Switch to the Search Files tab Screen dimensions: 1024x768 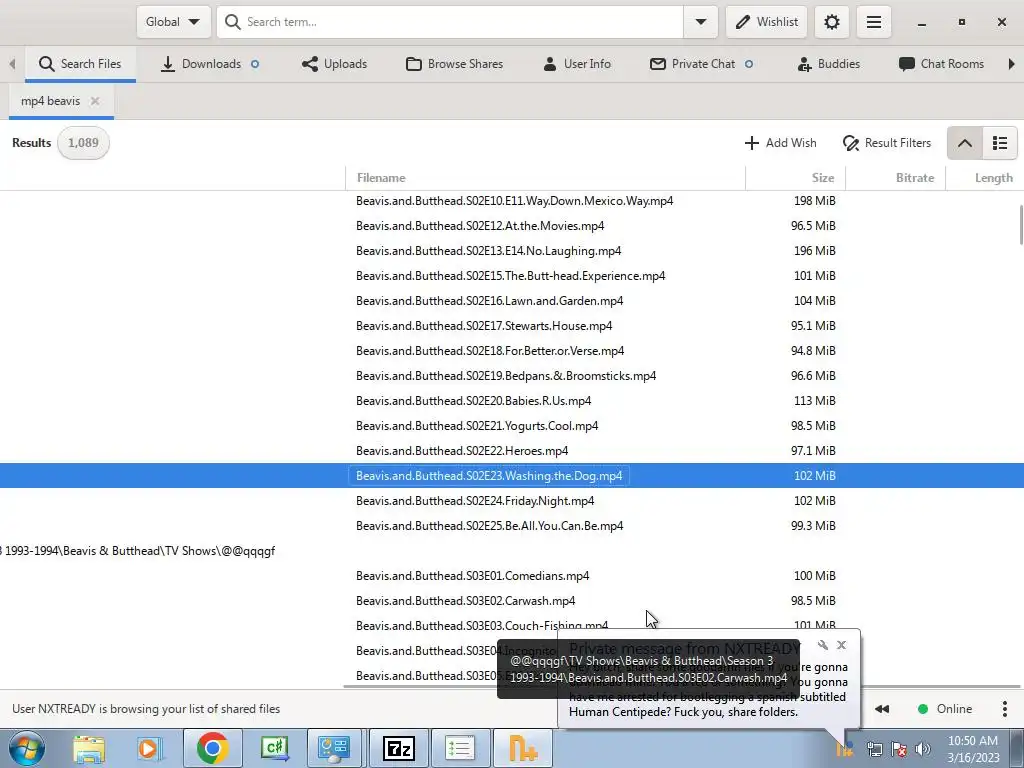tap(80, 64)
